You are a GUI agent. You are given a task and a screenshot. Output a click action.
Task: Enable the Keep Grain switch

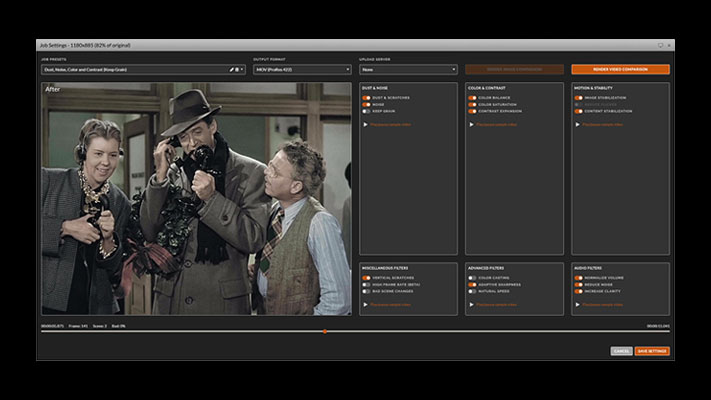(366, 111)
